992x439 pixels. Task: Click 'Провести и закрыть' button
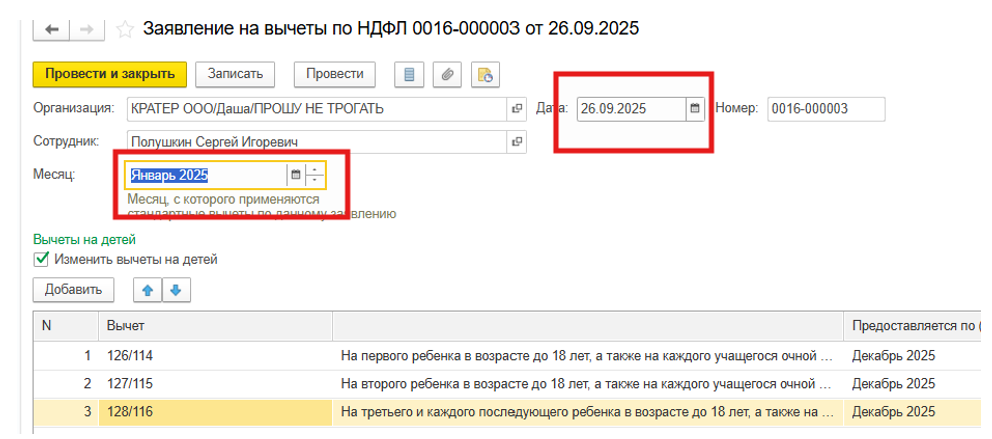point(110,74)
